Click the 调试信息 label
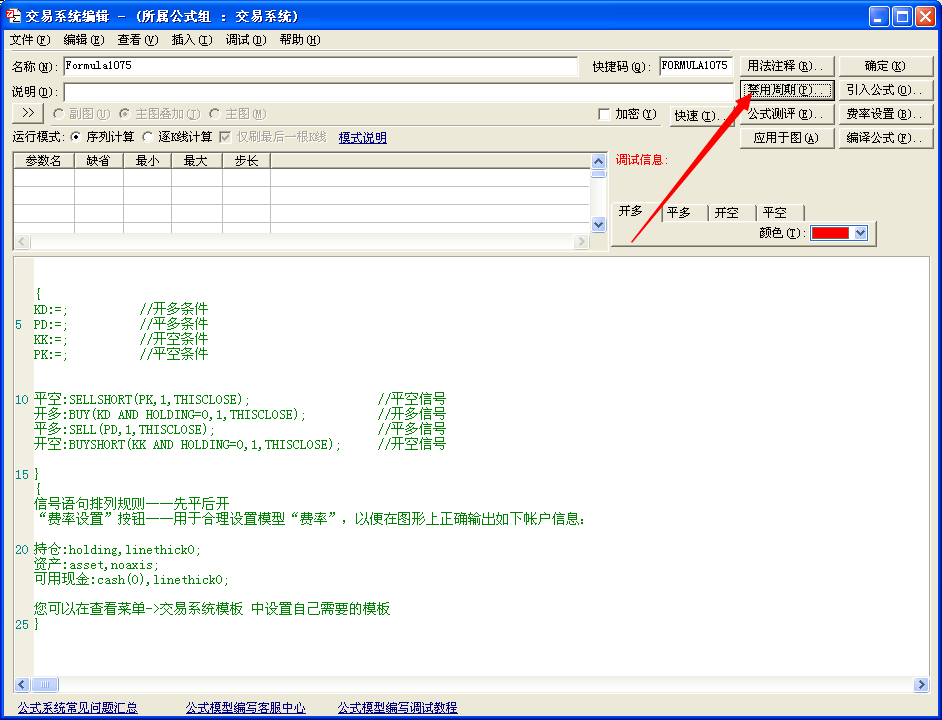The width and height of the screenshot is (942, 720). (642, 160)
